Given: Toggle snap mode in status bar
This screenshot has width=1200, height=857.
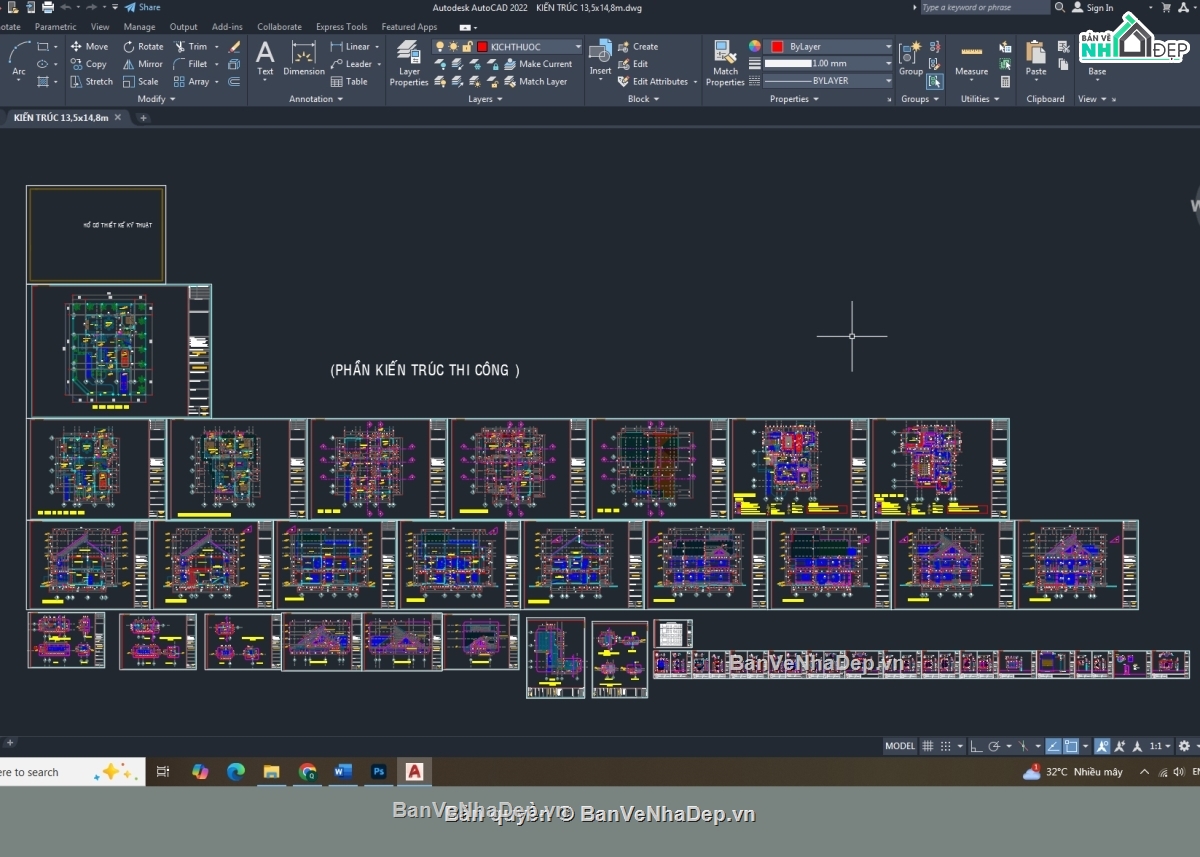Looking at the screenshot, I should pyautogui.click(x=946, y=746).
